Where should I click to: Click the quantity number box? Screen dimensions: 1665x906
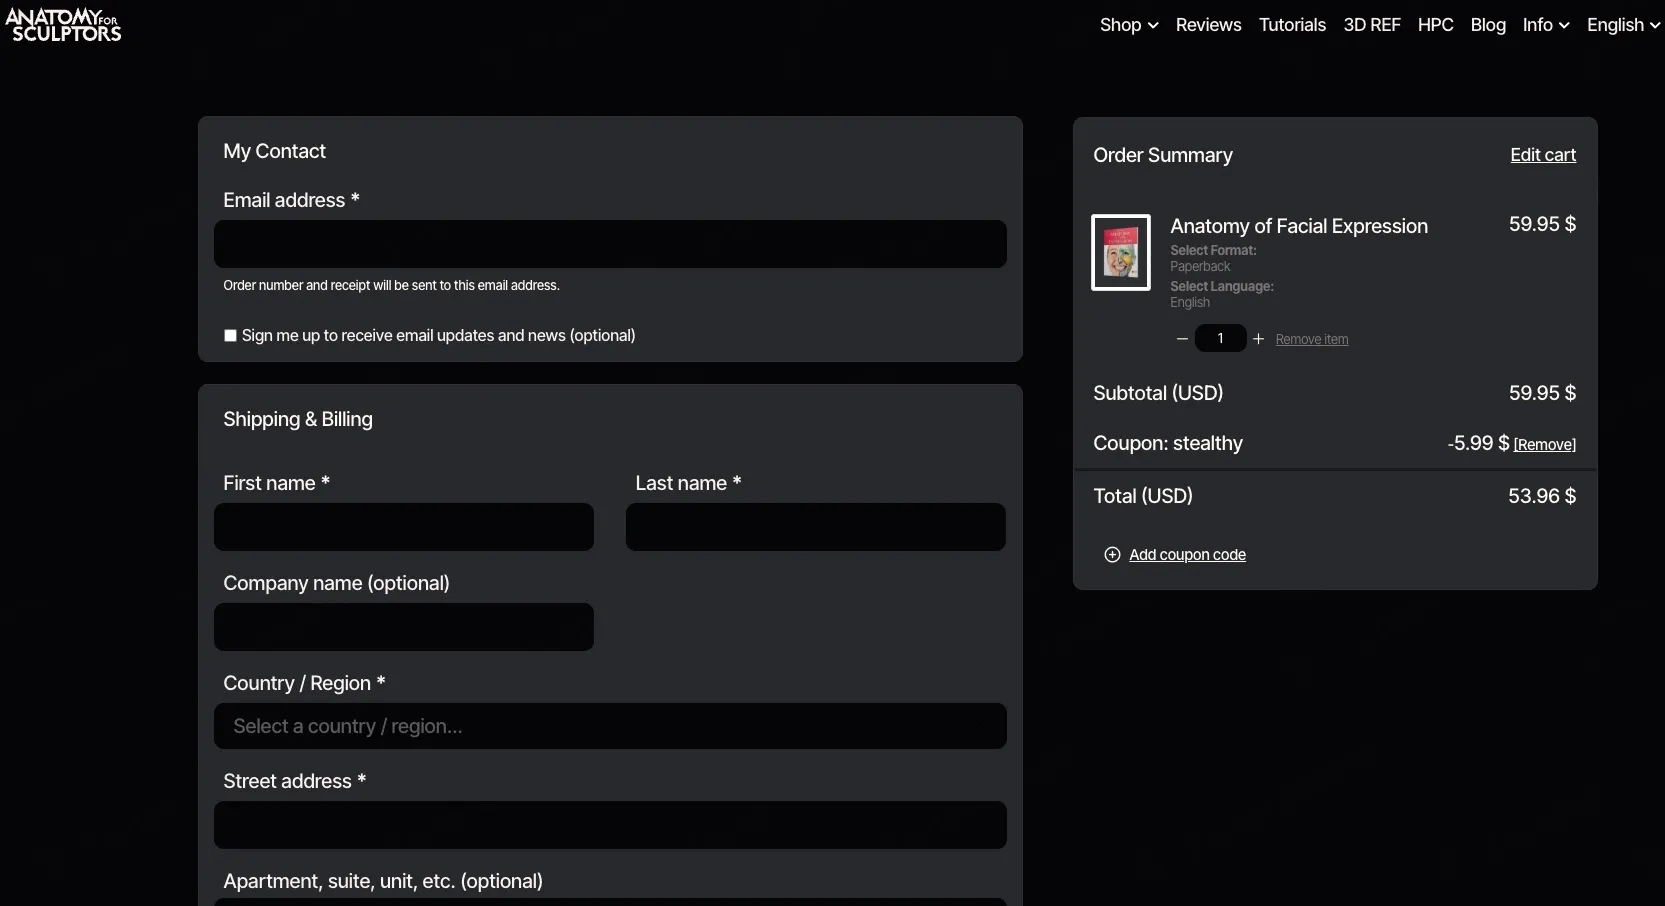point(1220,338)
